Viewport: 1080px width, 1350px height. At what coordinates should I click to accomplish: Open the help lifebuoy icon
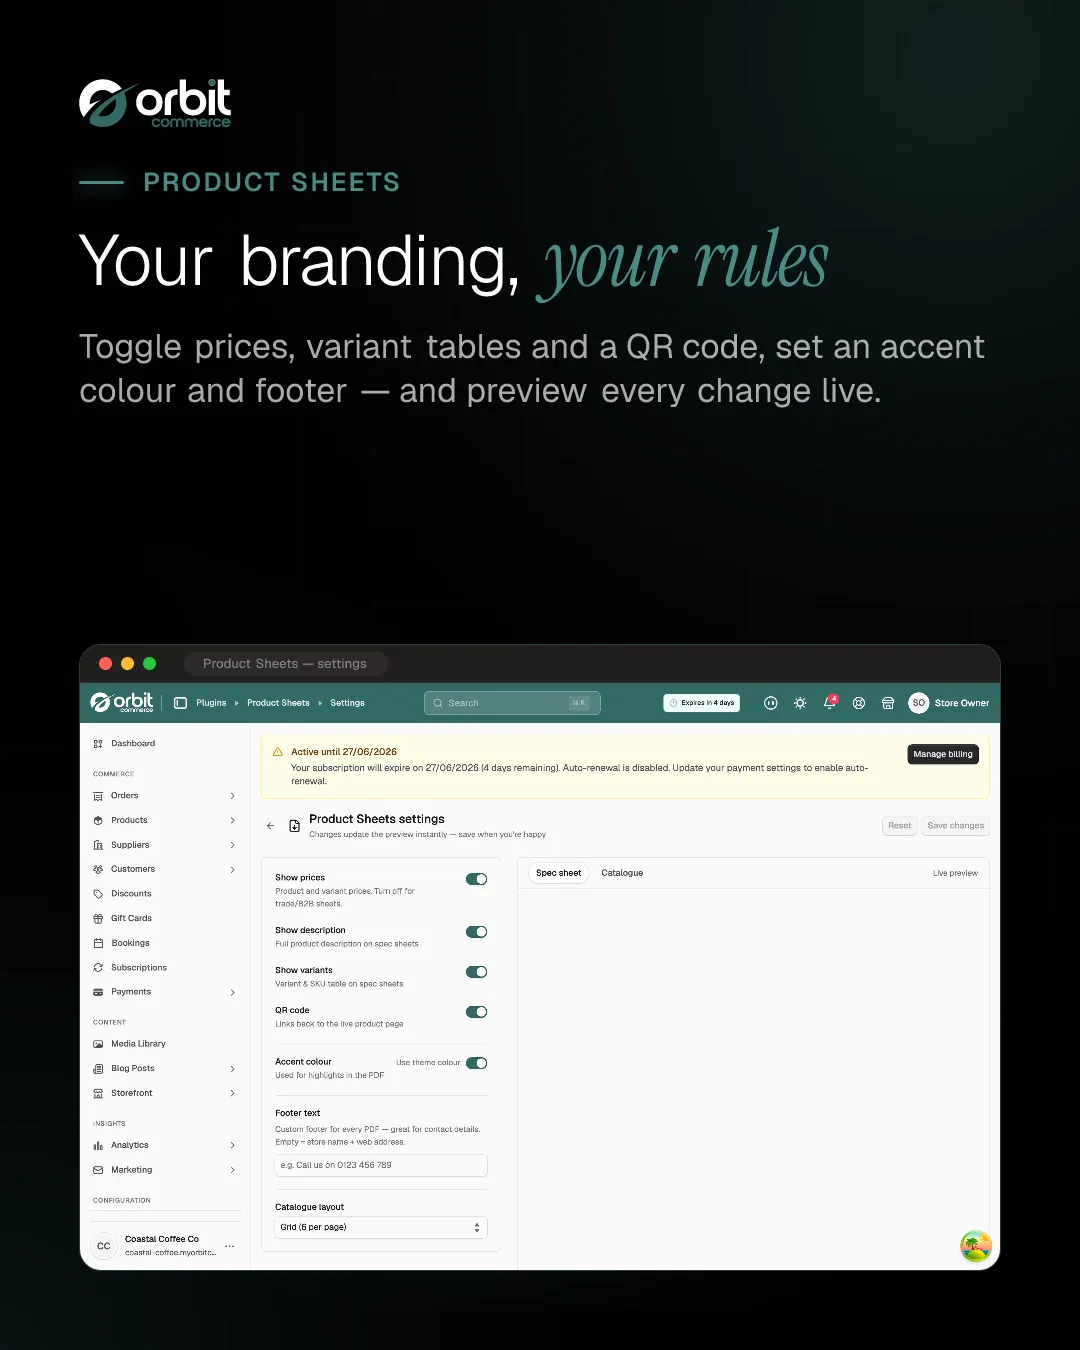click(x=858, y=703)
